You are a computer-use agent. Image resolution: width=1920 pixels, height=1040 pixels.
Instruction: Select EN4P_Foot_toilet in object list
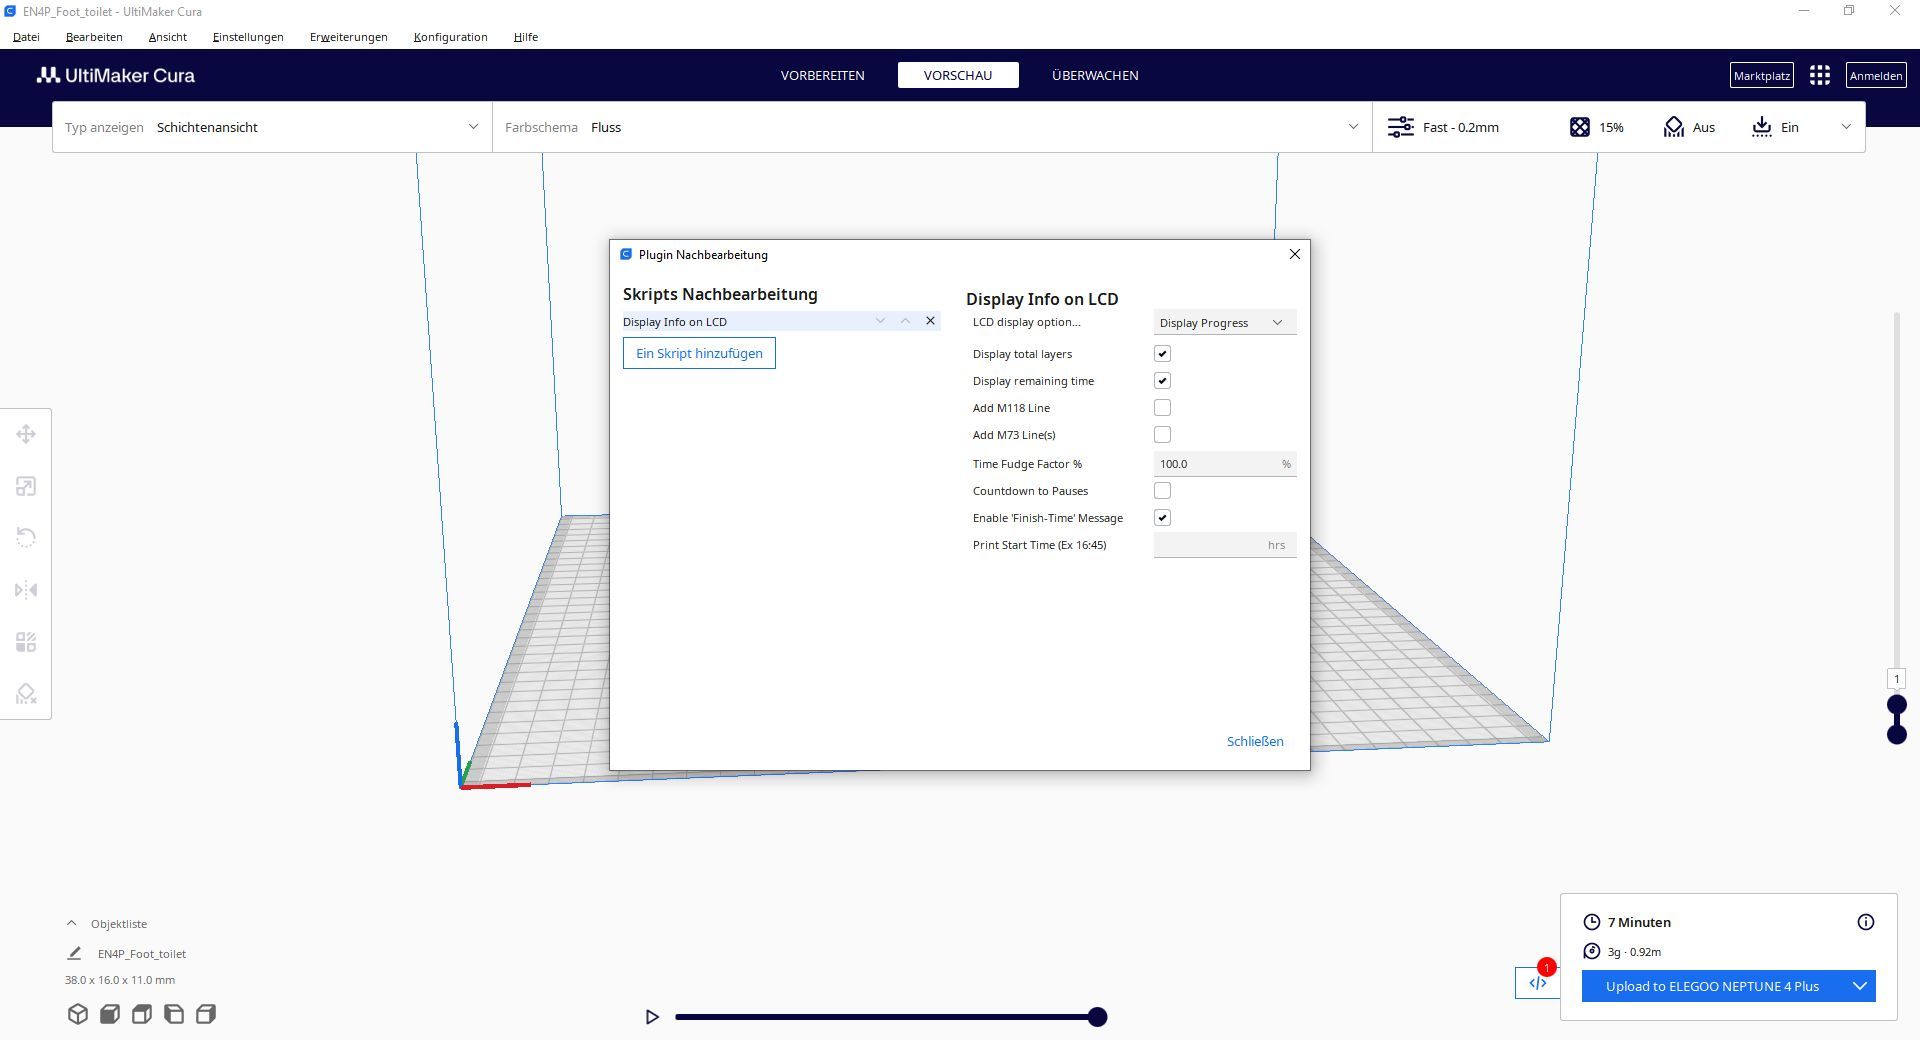point(142,954)
